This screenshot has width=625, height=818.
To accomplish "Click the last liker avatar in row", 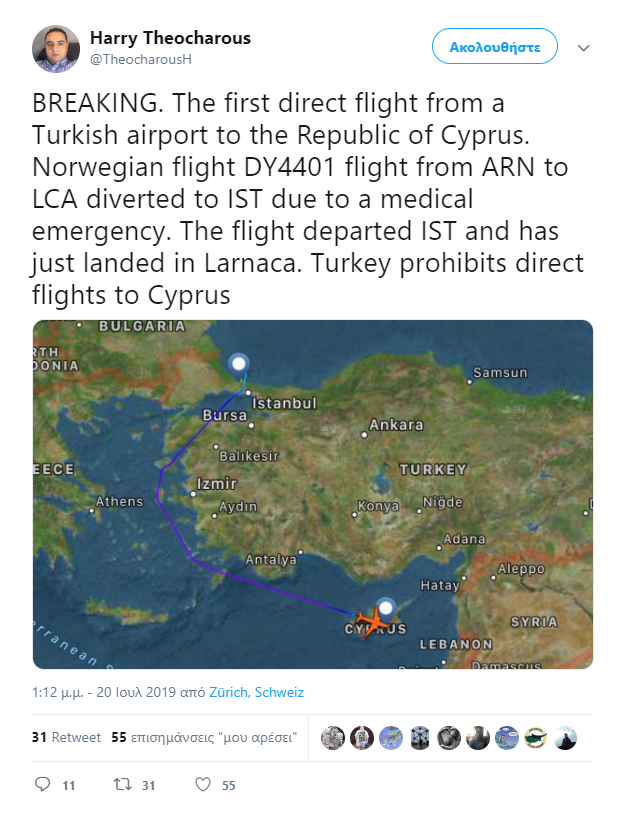I will coord(565,738).
